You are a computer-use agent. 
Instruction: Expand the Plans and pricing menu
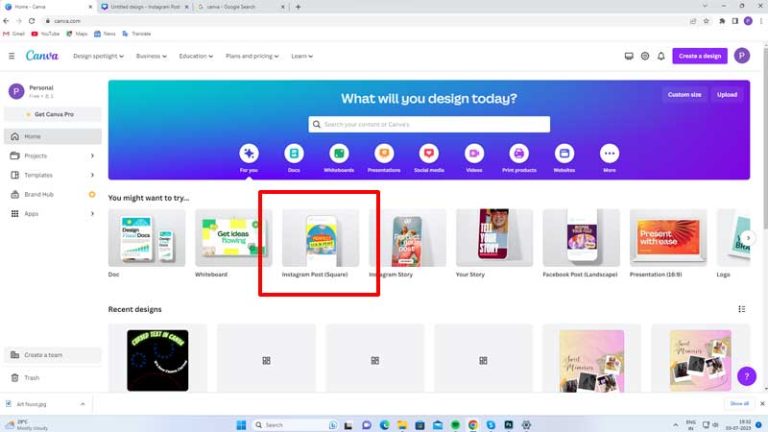coord(253,56)
